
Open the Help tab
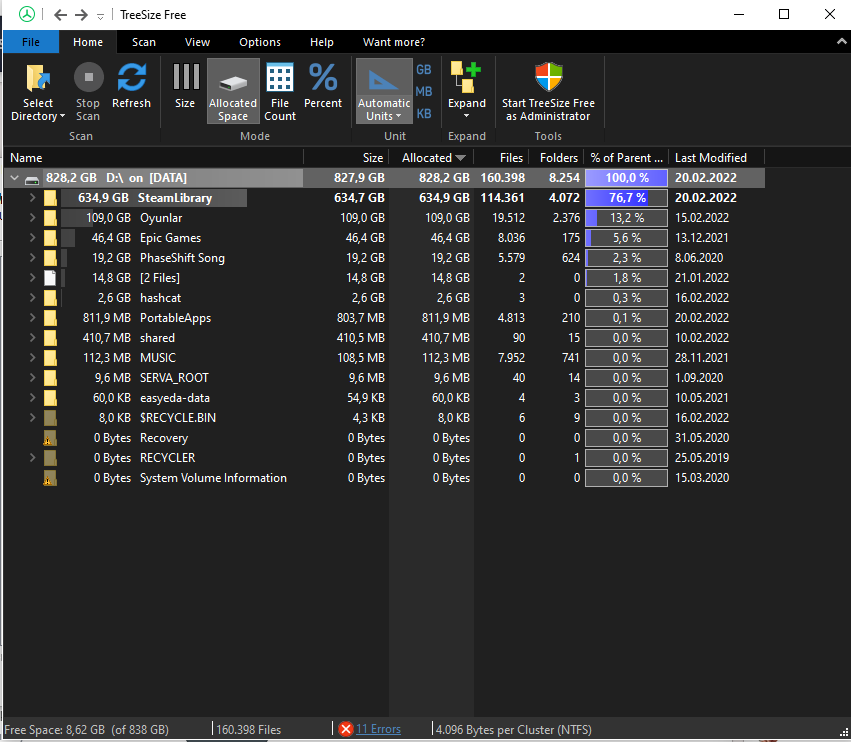(321, 42)
